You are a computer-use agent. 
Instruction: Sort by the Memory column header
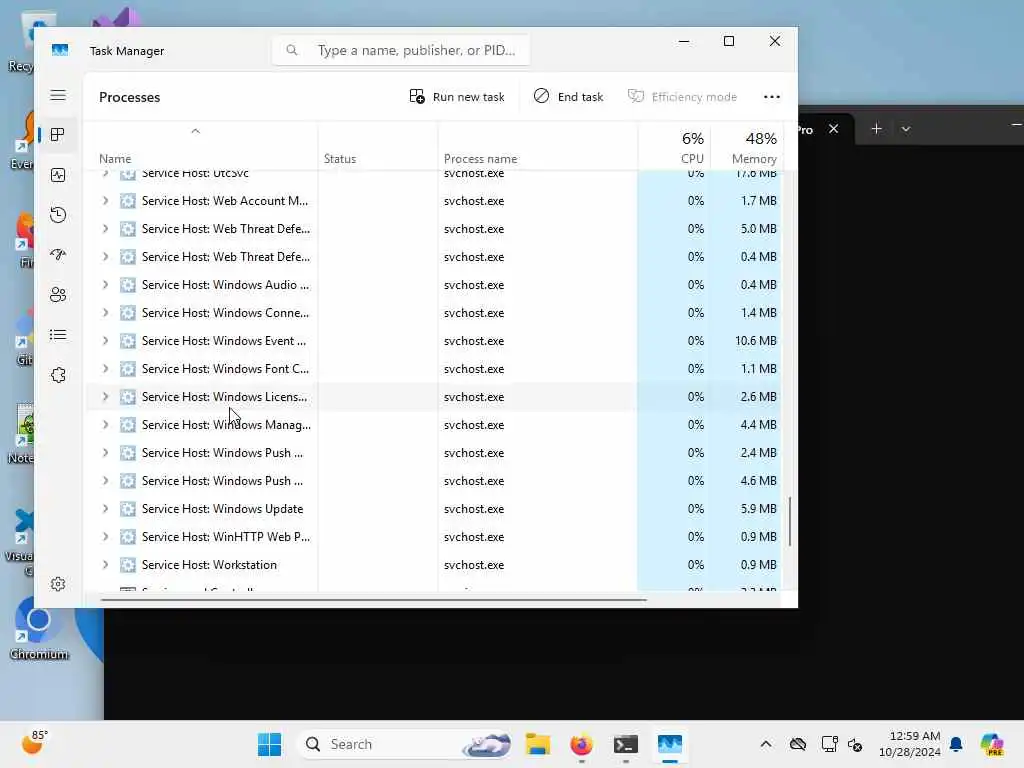coord(746,148)
